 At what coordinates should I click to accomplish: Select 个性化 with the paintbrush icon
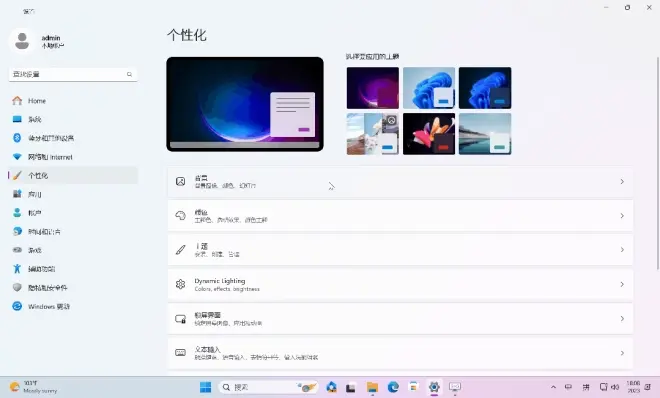(x=72, y=175)
